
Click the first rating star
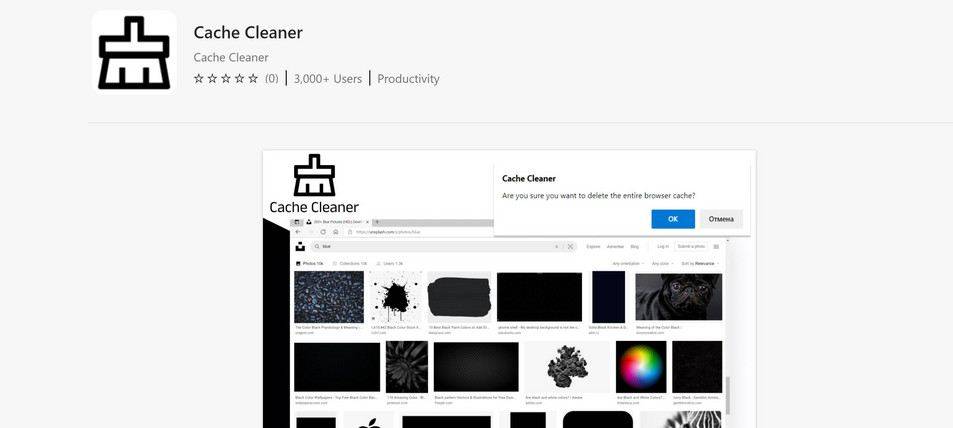198,78
